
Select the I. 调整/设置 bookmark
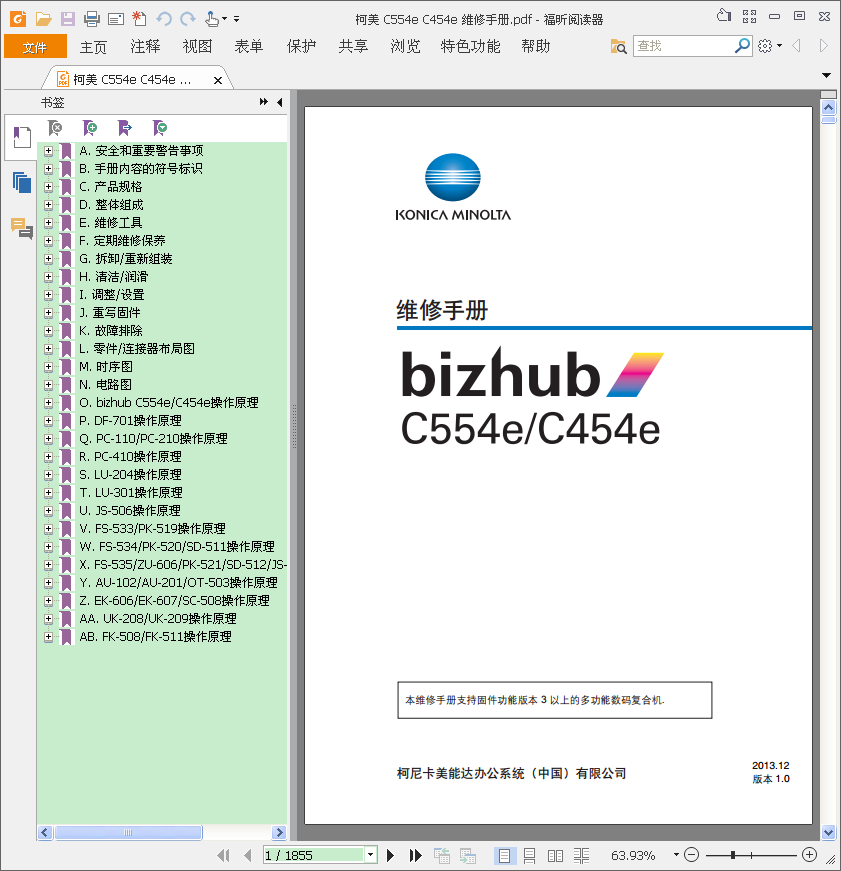[x=112, y=295]
